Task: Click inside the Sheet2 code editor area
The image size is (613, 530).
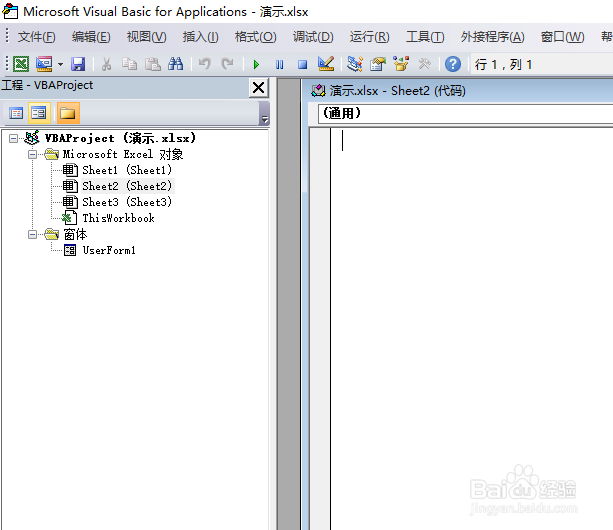Action: point(472,328)
